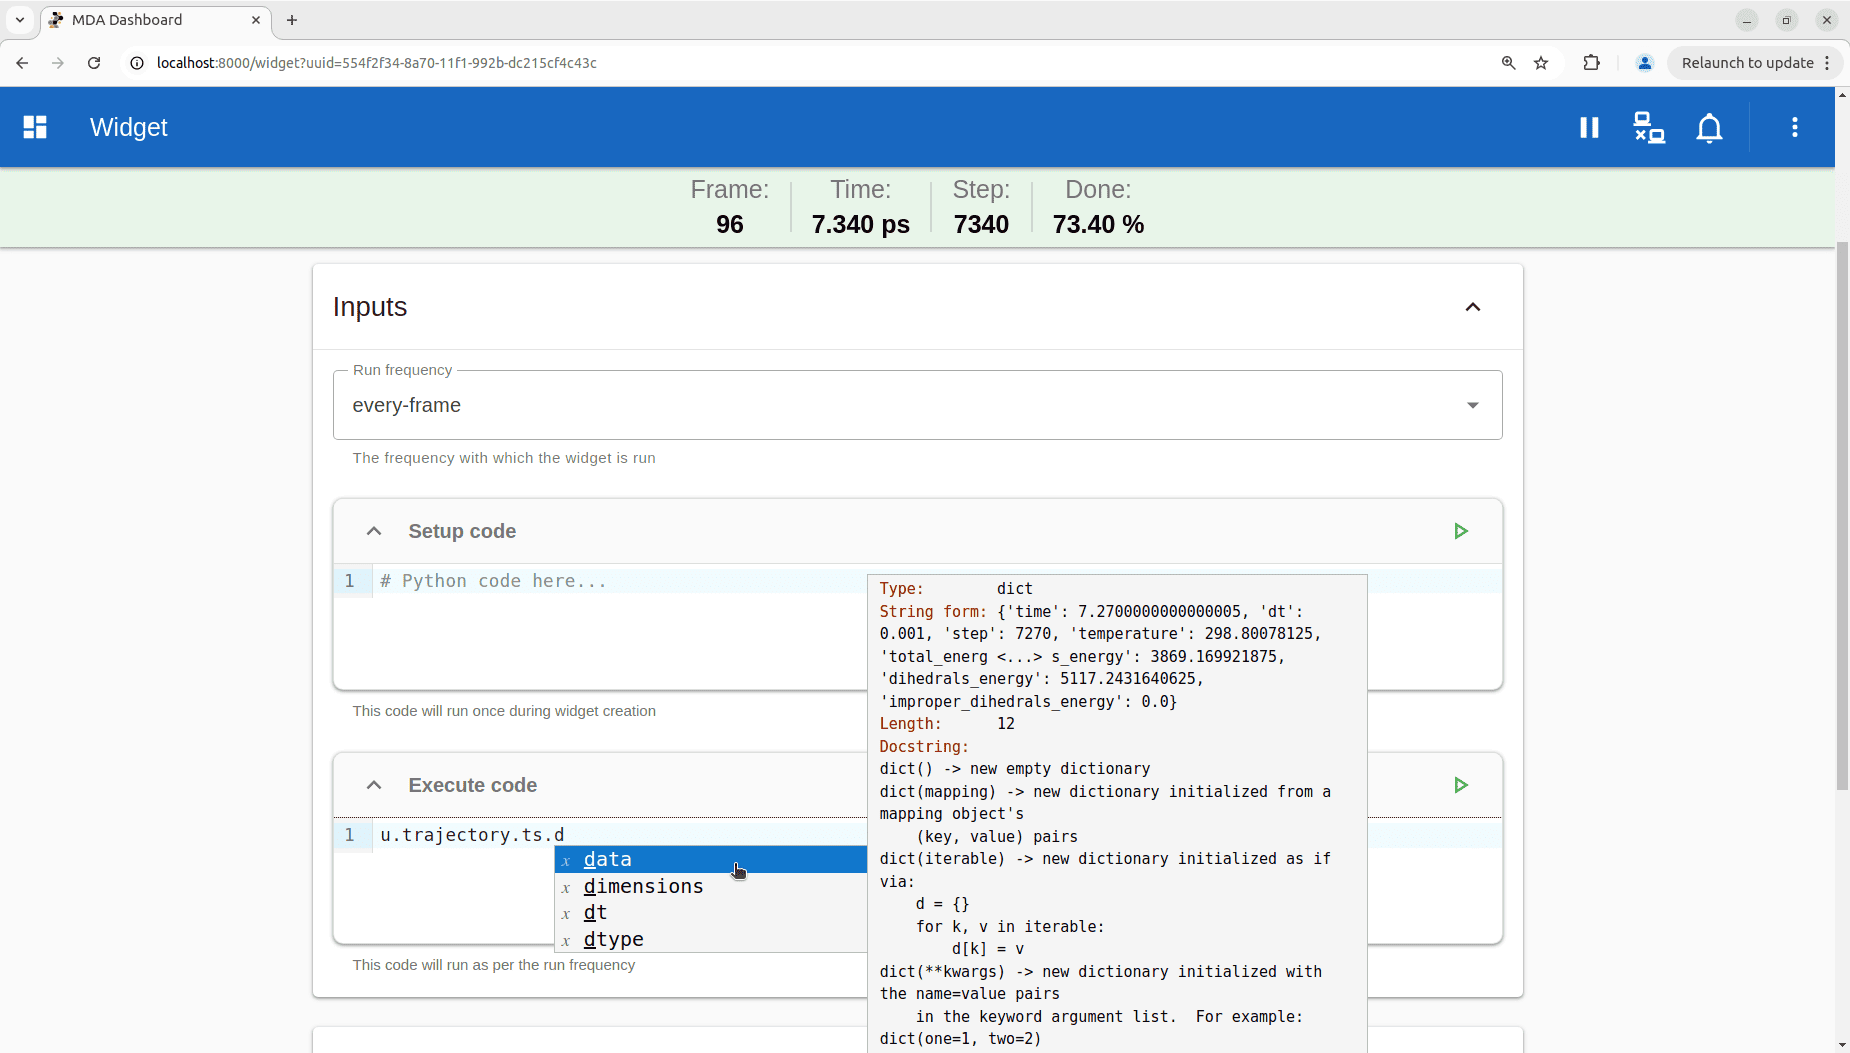
Task: Click the connection status icon
Action: coord(1649,127)
